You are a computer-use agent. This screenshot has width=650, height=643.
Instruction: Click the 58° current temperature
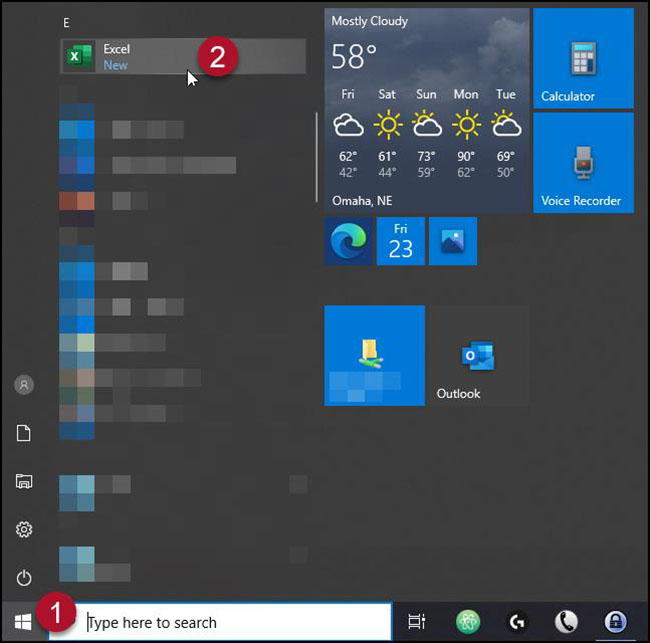point(354,56)
